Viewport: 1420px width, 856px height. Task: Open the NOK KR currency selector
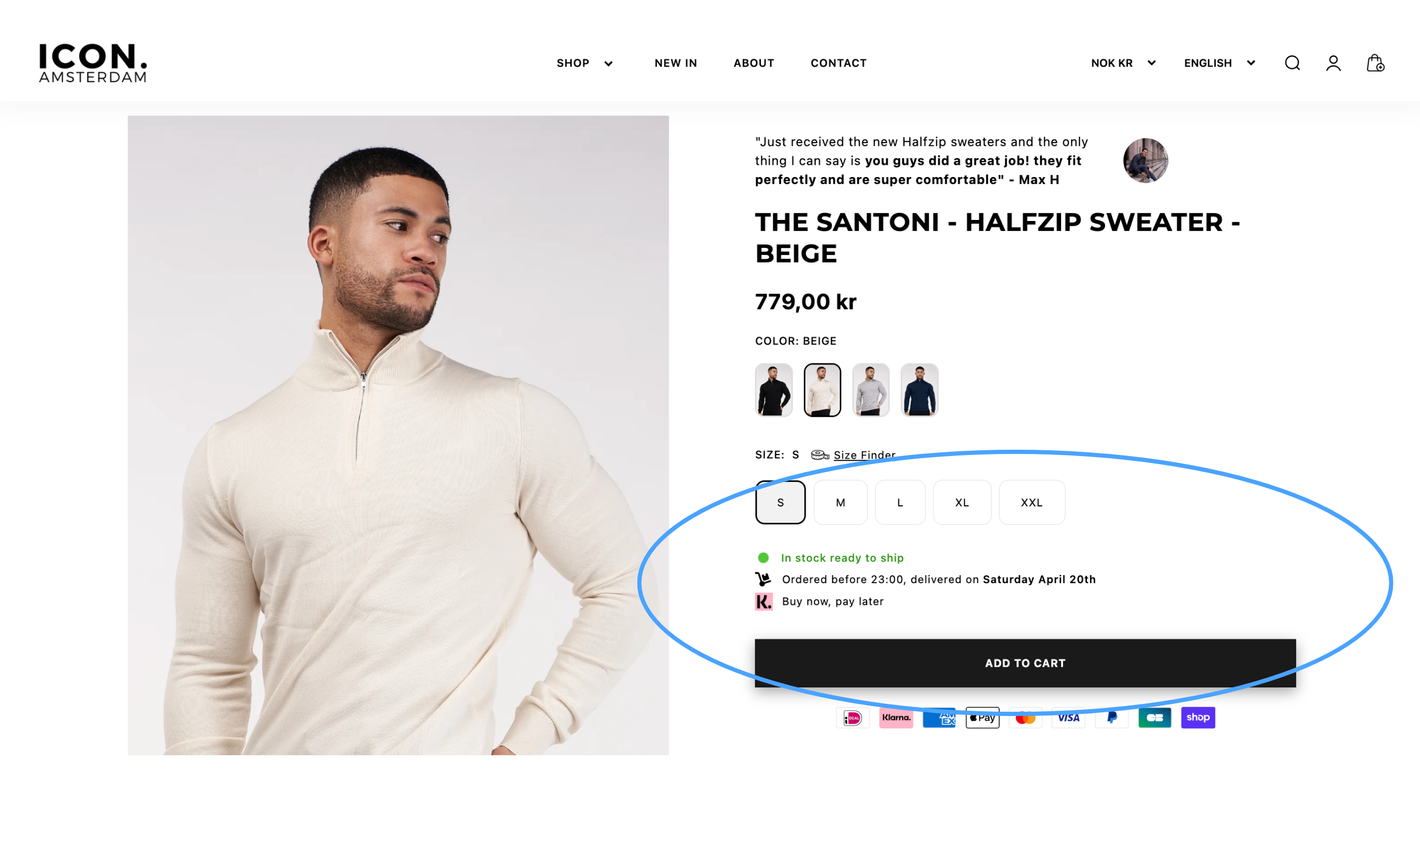pos(1123,63)
